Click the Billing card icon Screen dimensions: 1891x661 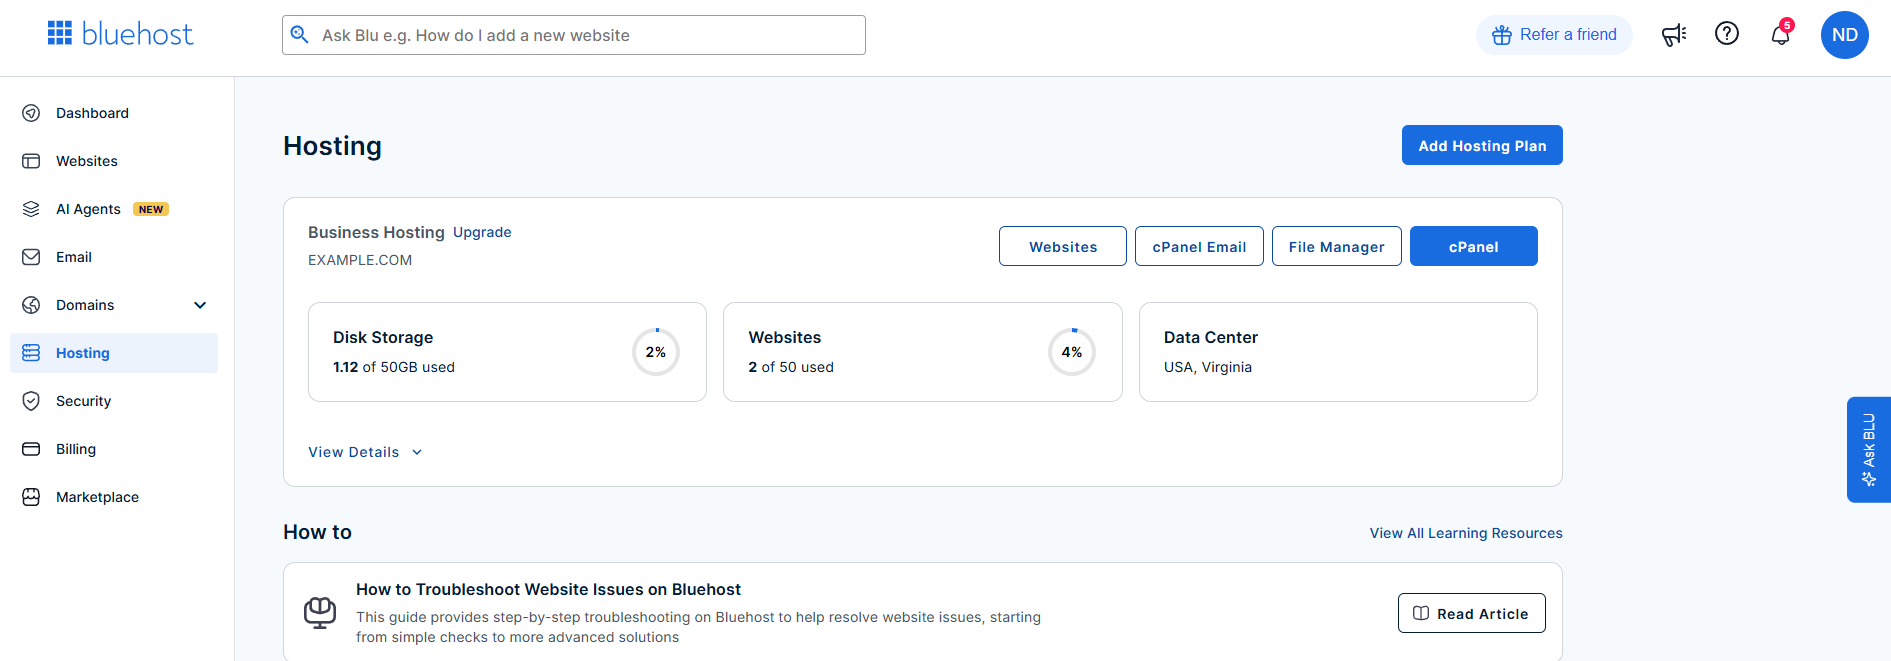point(31,449)
